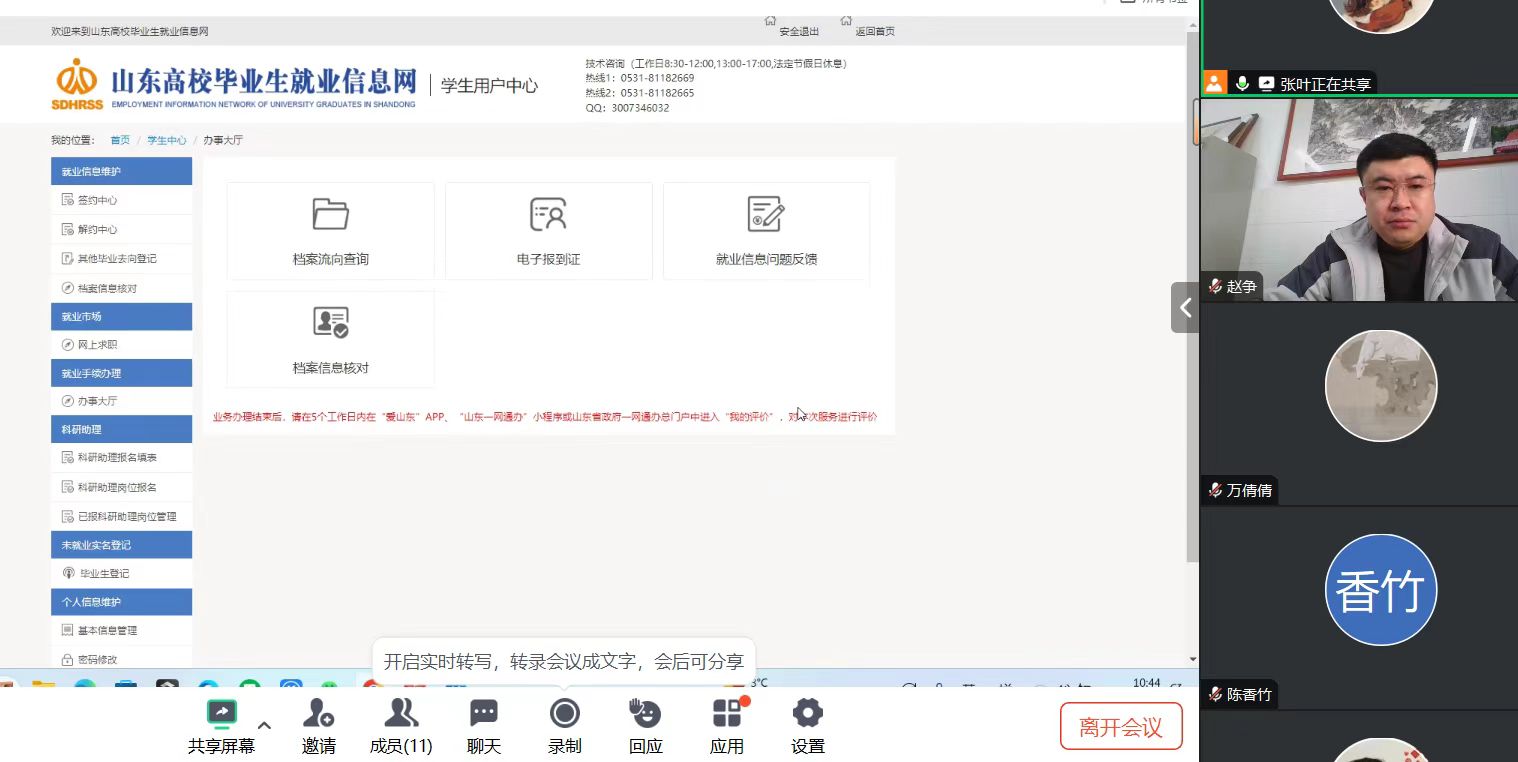Click the shared webpage vertical scrollbar
Image resolution: width=1518 pixels, height=762 pixels.
click(x=1191, y=296)
